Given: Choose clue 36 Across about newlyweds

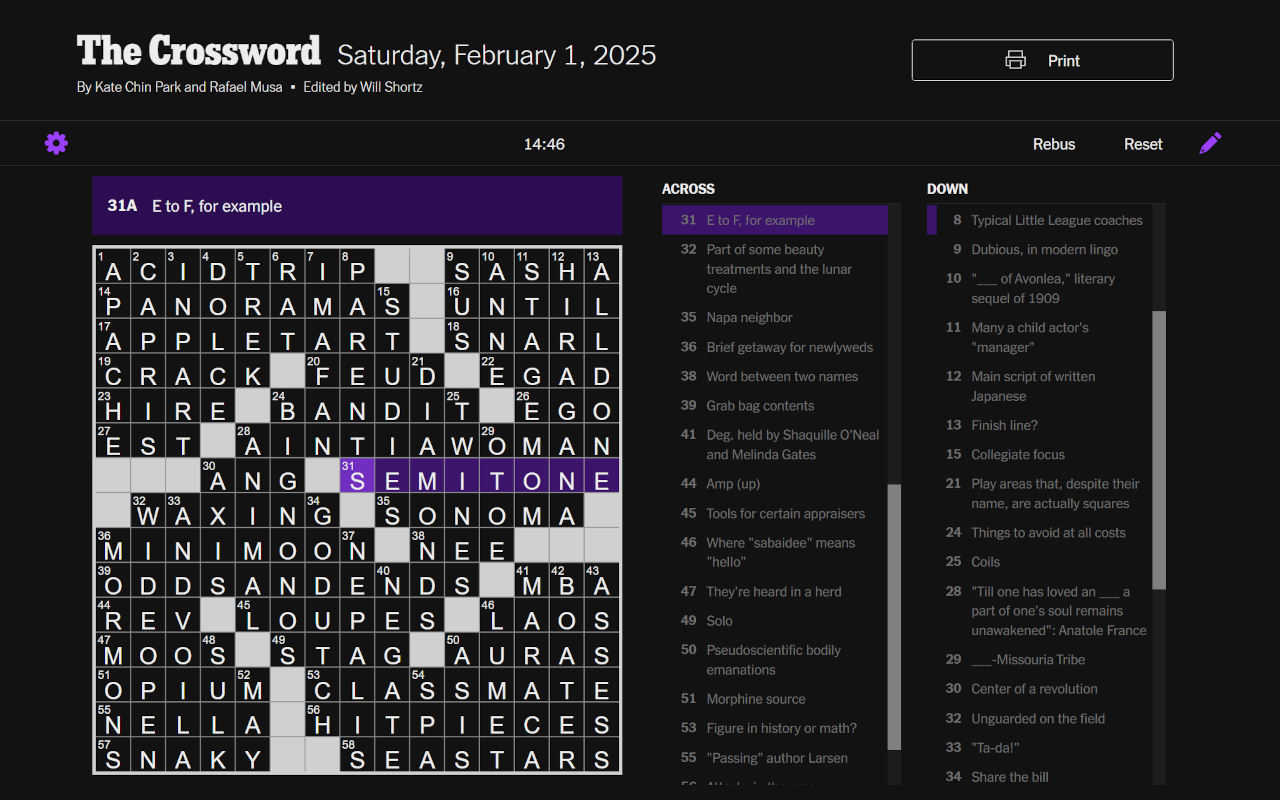Looking at the screenshot, I should 775,347.
